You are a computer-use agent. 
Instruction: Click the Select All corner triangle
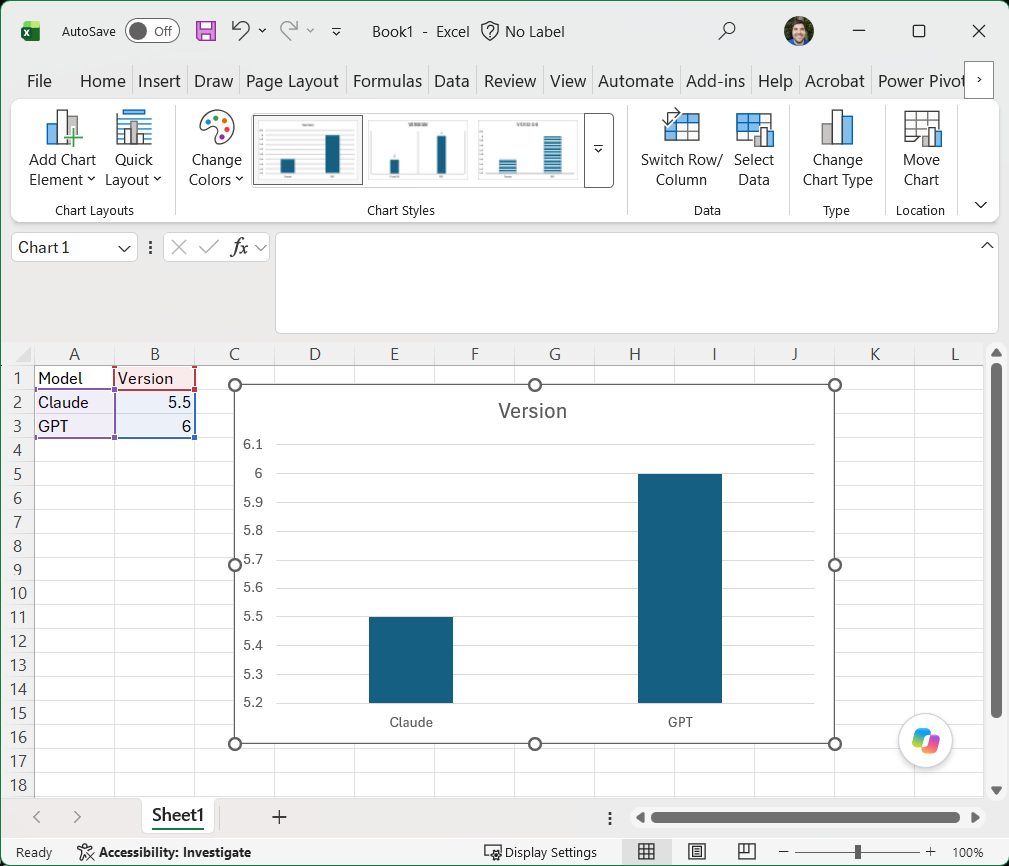pos(23,354)
